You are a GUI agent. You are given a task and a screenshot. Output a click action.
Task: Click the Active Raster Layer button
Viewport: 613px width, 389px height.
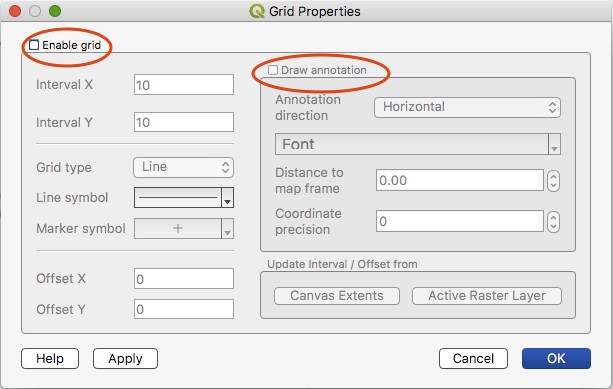click(487, 296)
